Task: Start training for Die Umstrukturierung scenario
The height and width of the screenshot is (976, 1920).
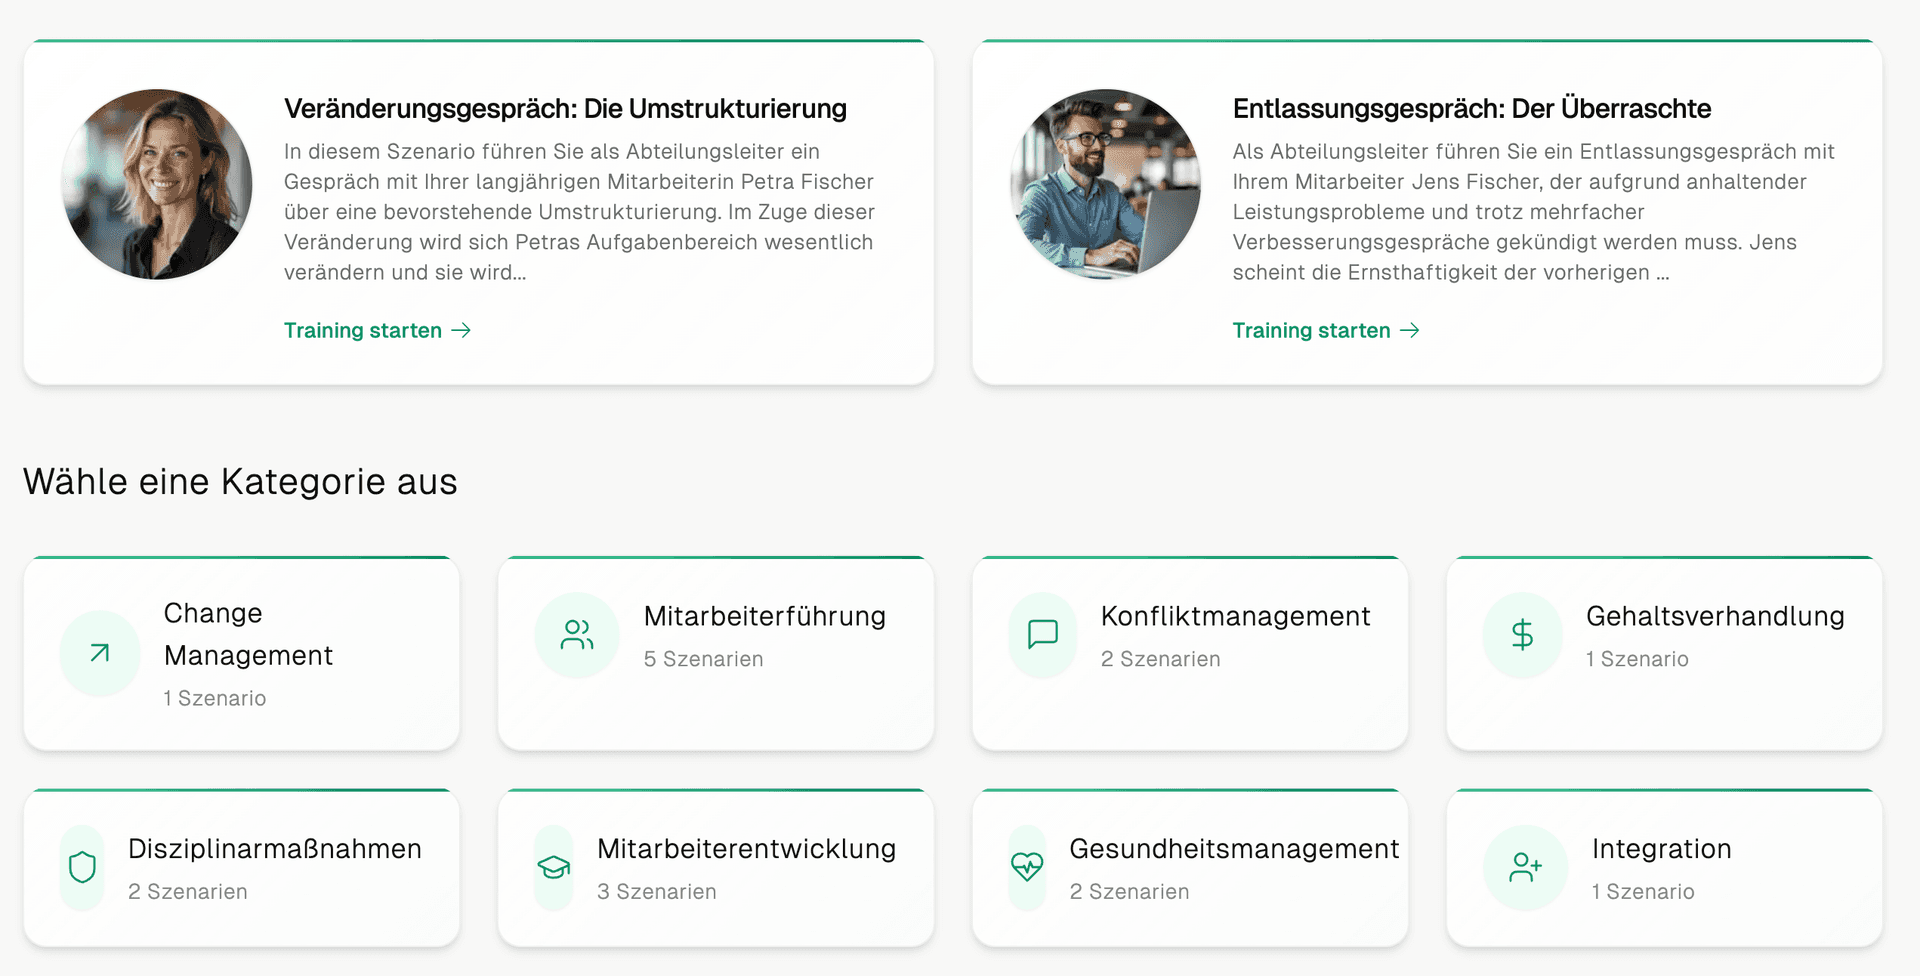Action: [x=376, y=331]
